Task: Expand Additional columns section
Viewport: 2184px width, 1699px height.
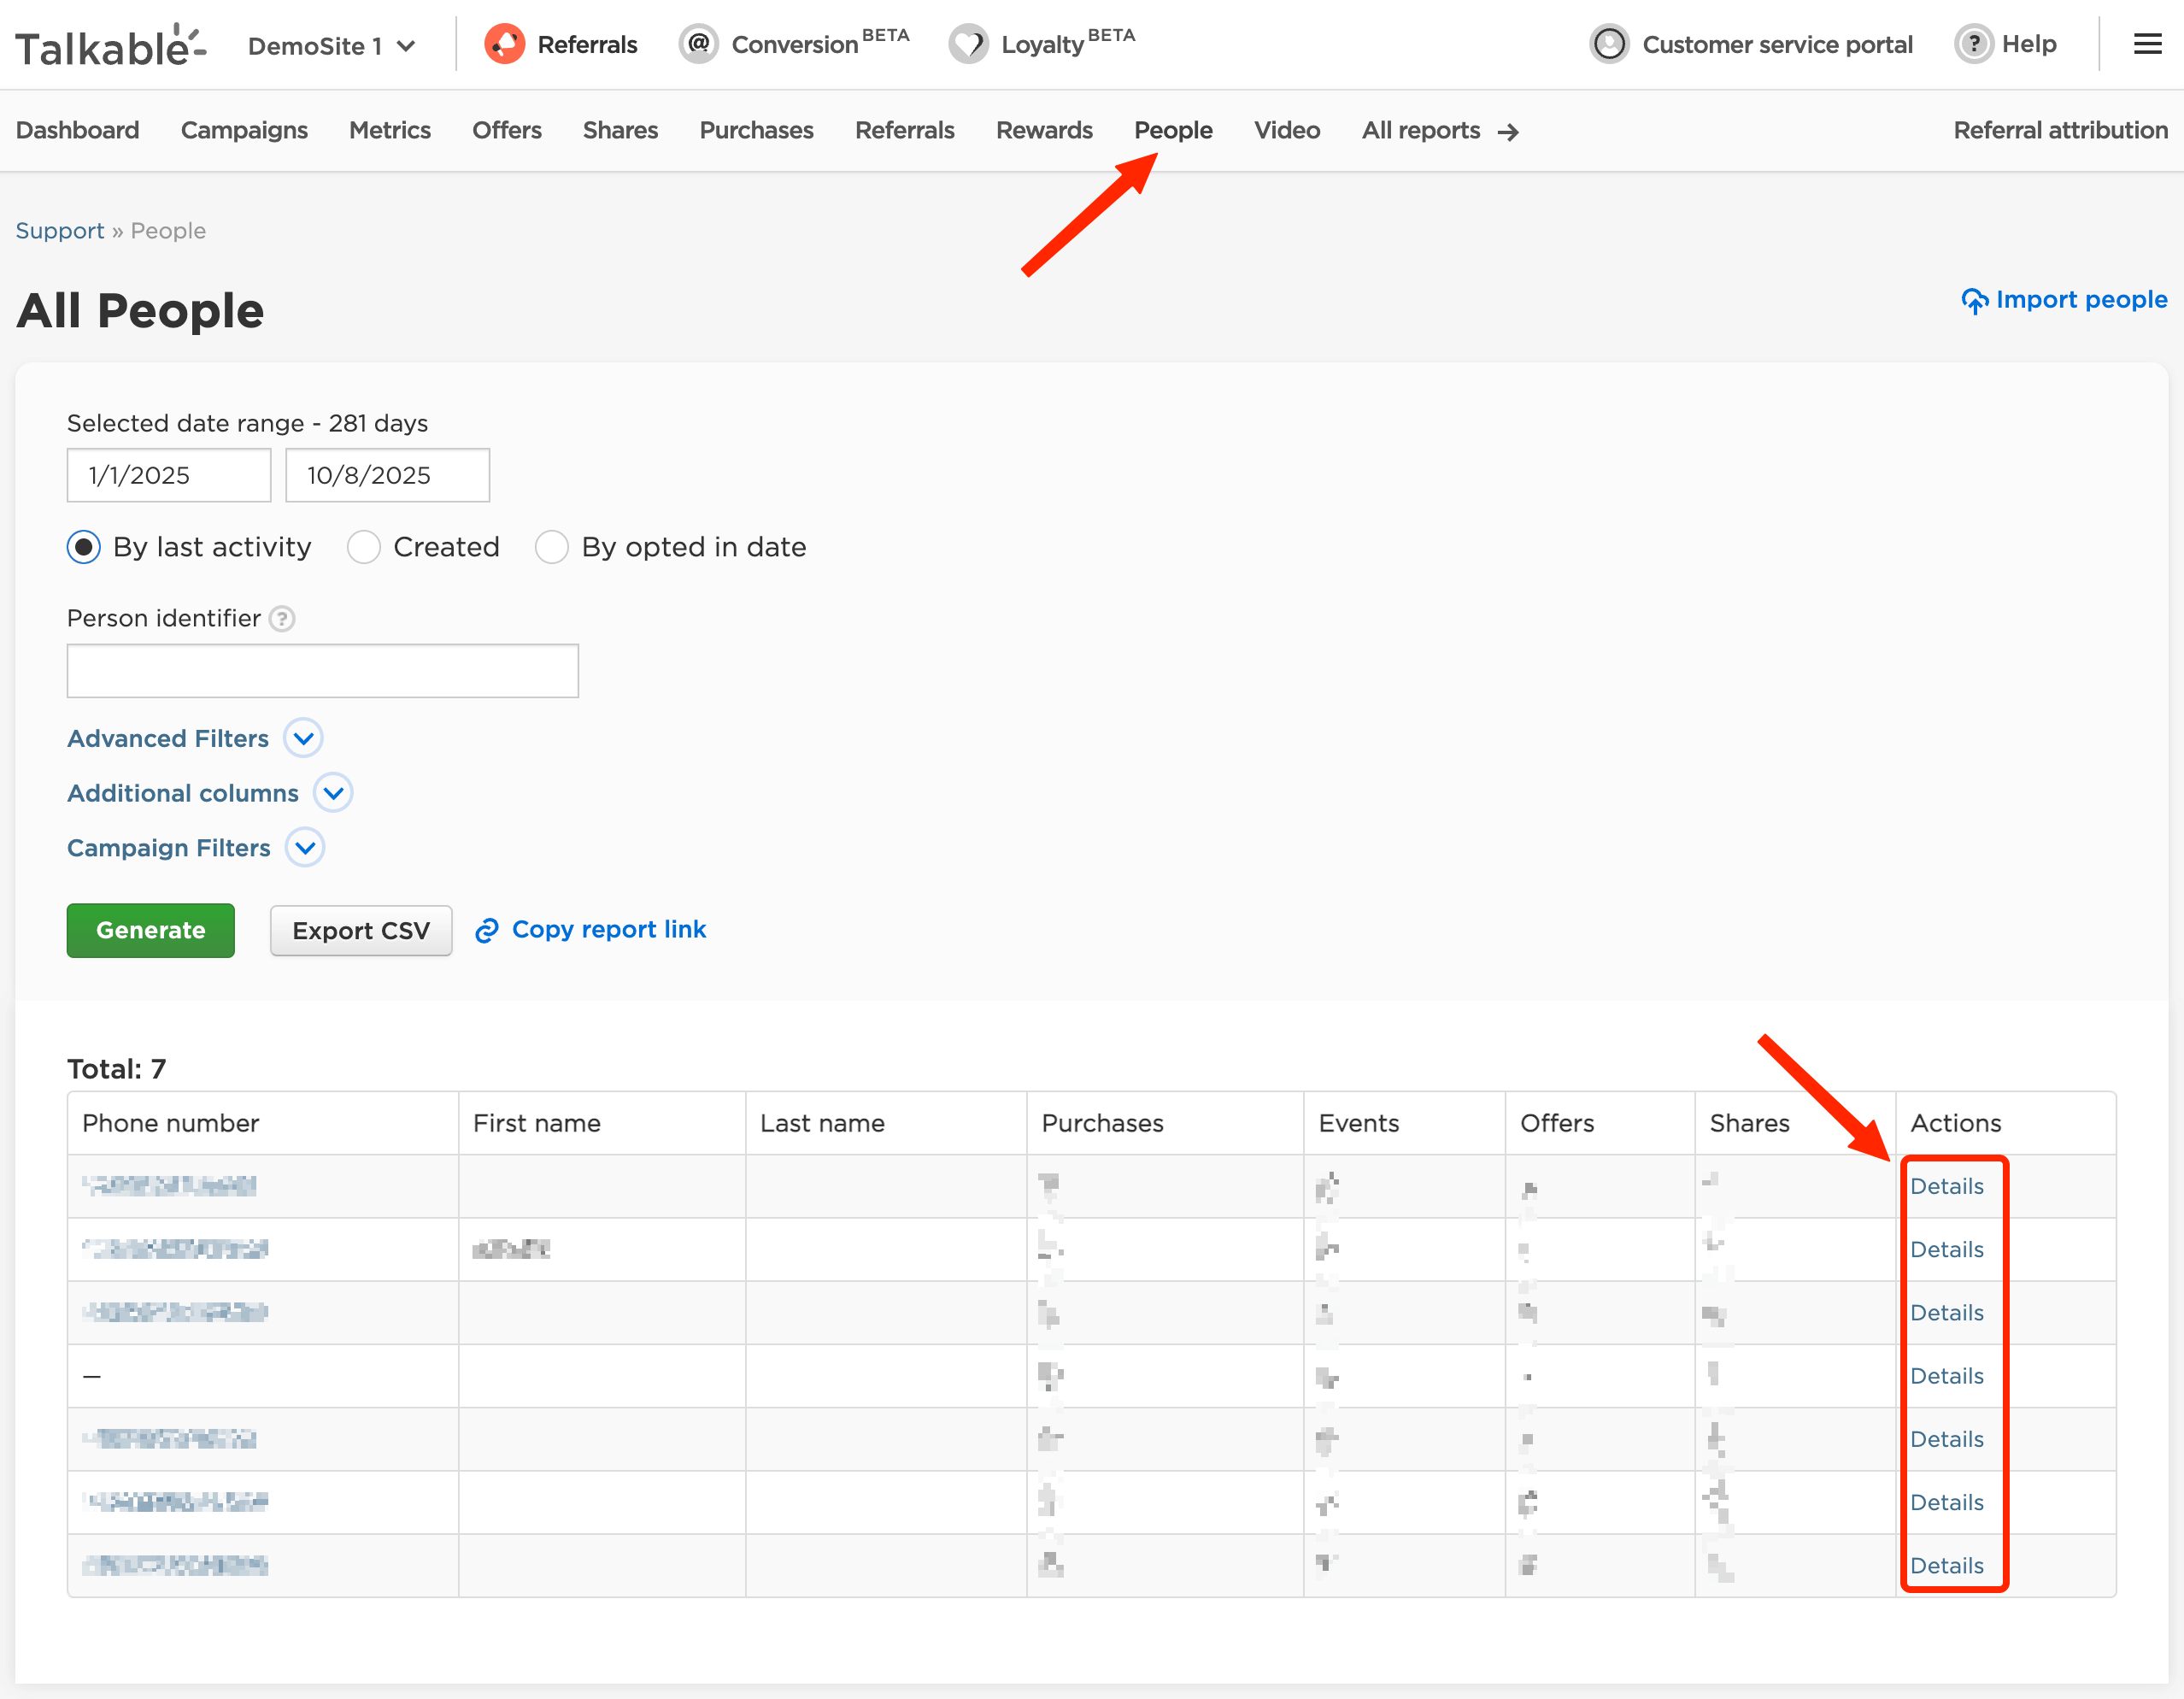Action: (333, 793)
